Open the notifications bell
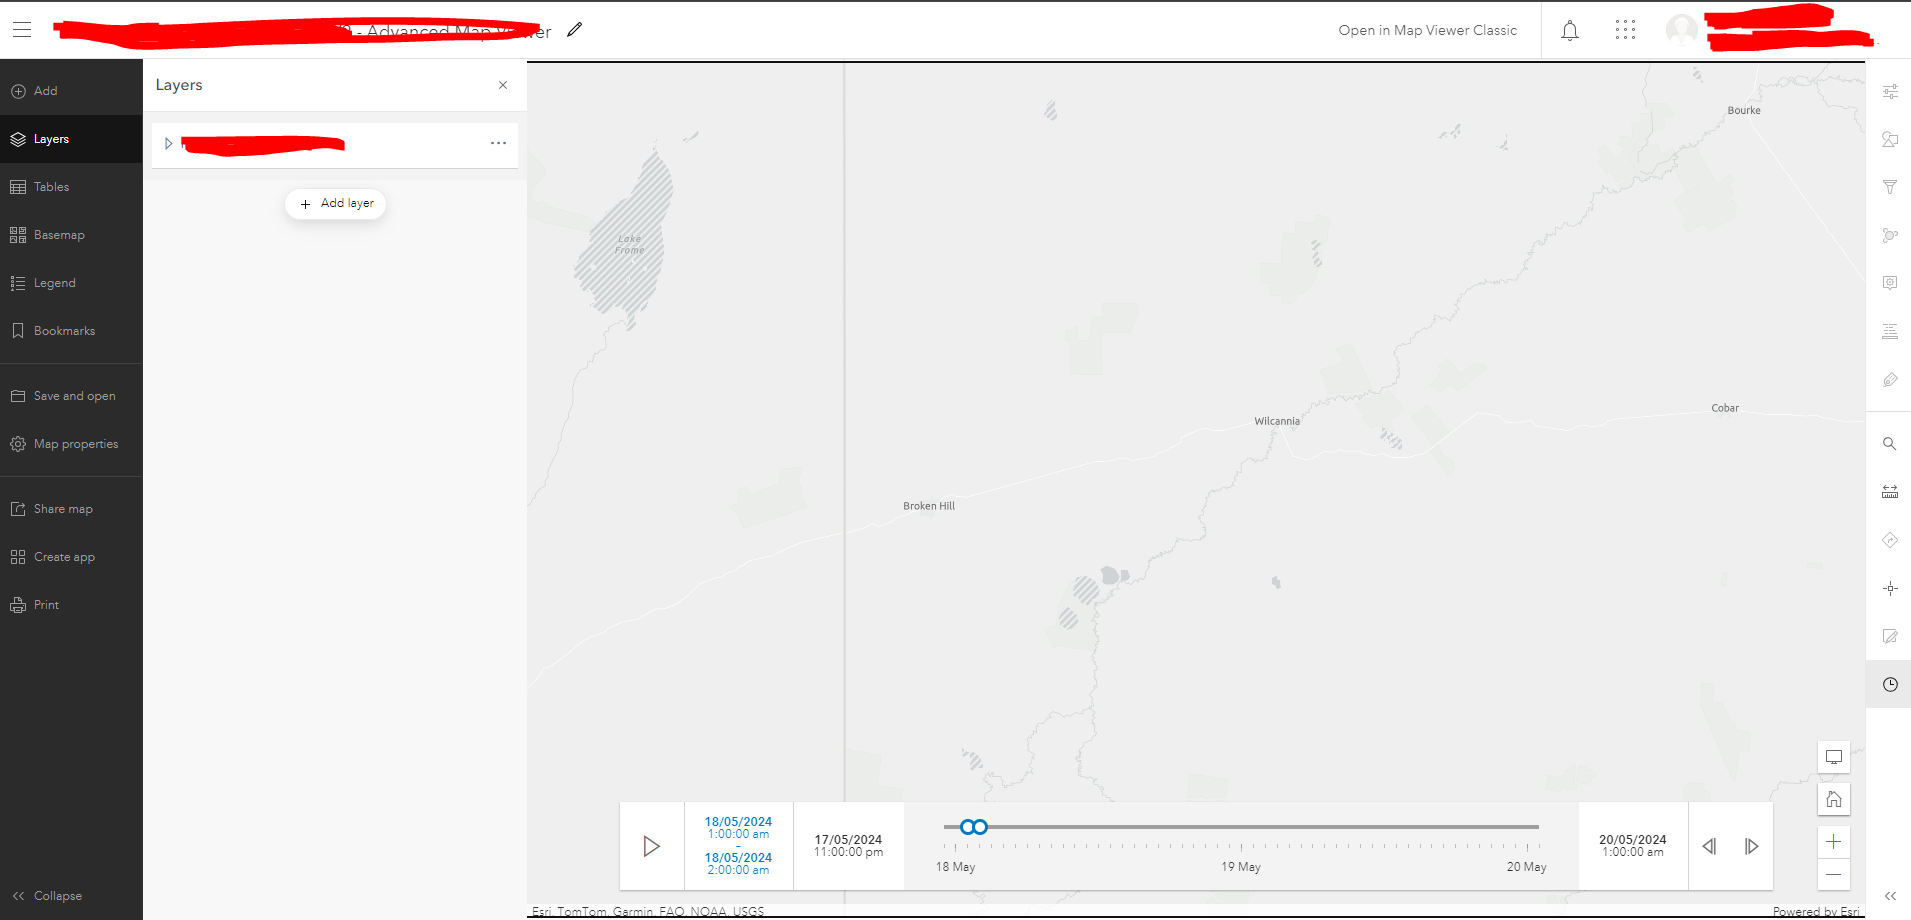Screen dimensions: 1911x920 [1569, 30]
